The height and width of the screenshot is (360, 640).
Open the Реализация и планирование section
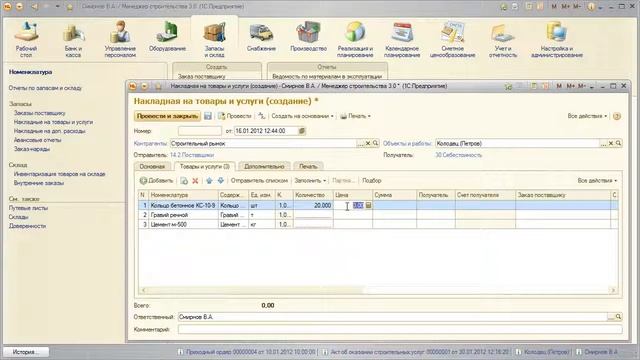pos(355,40)
